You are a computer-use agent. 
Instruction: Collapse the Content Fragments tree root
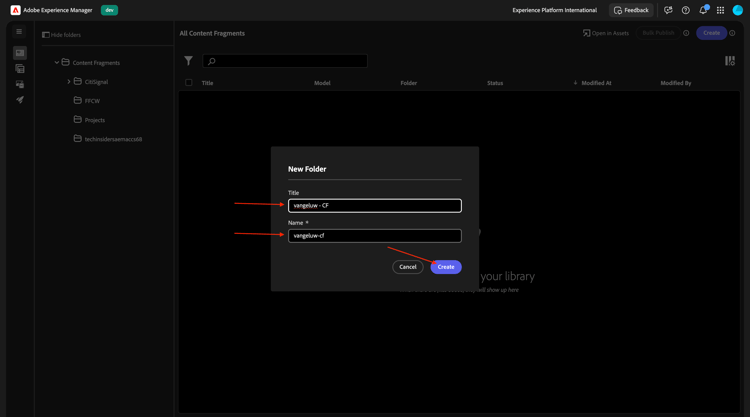point(56,63)
